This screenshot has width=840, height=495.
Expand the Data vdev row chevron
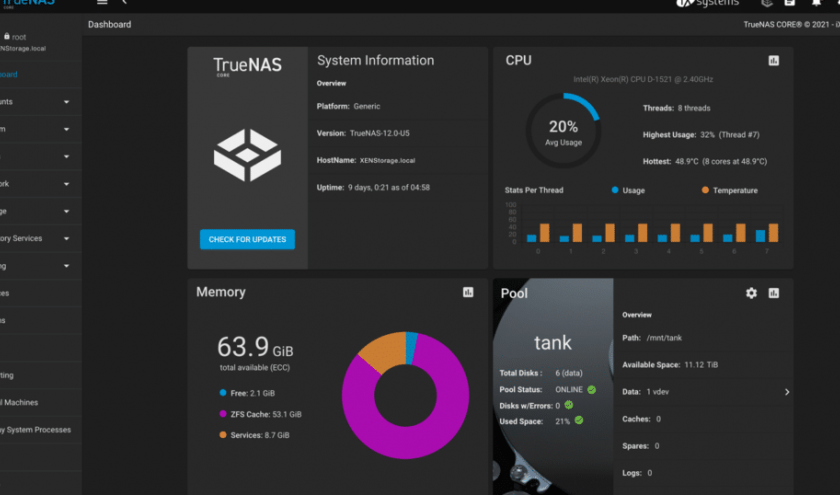786,392
